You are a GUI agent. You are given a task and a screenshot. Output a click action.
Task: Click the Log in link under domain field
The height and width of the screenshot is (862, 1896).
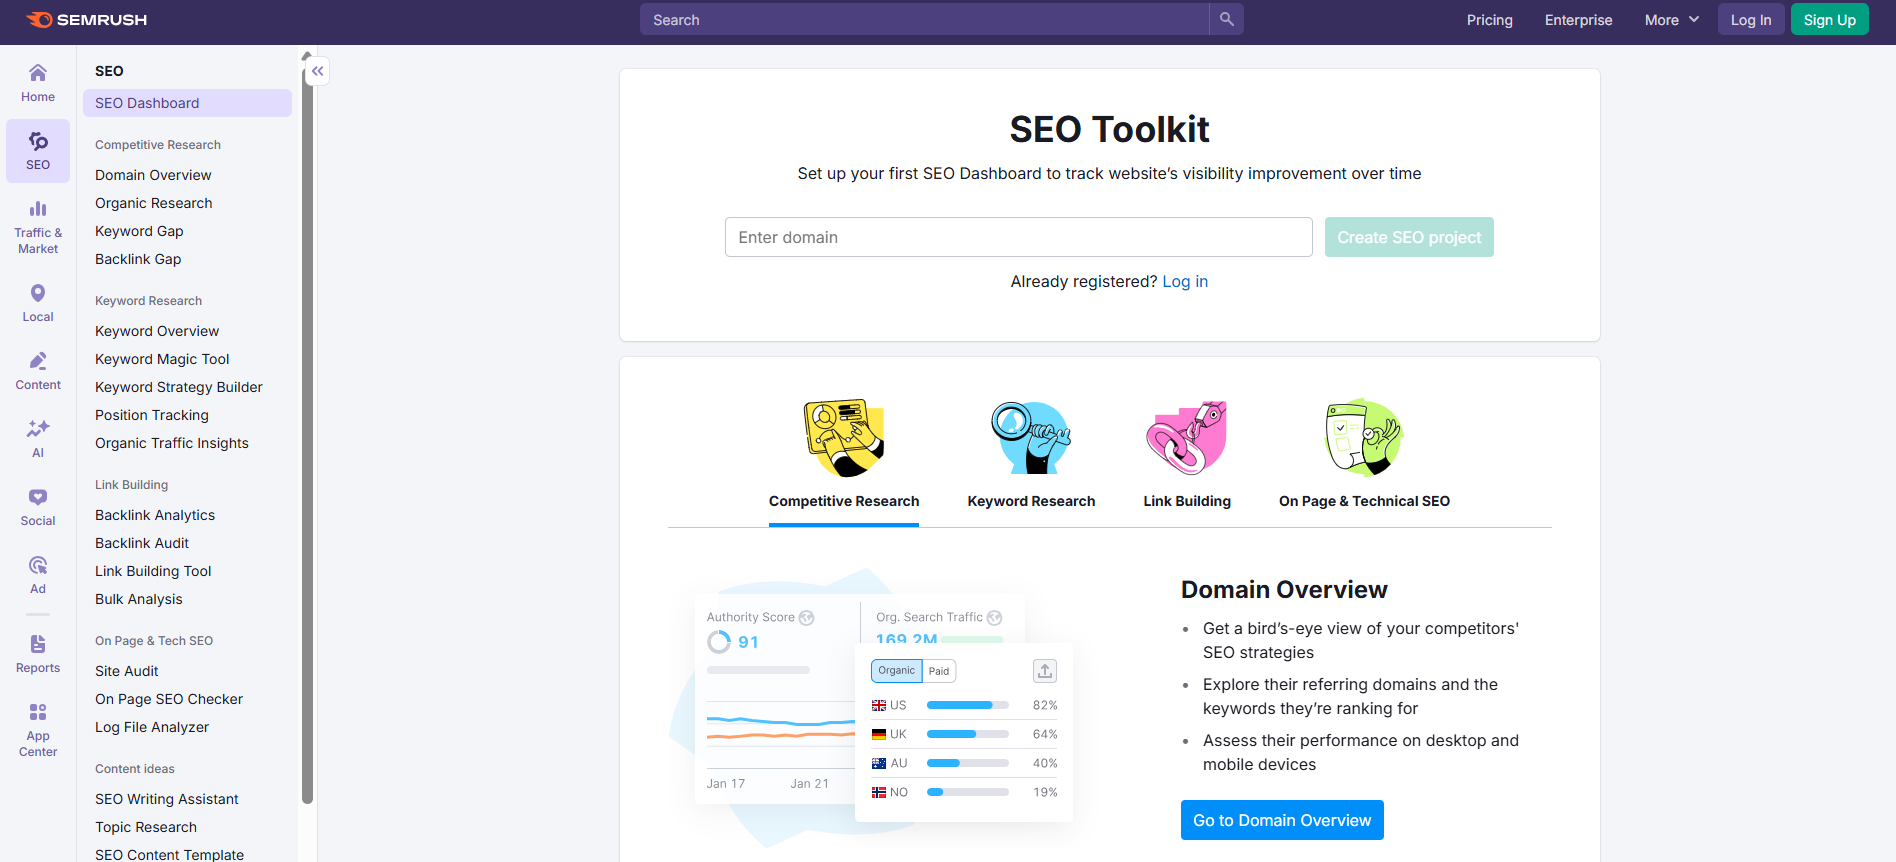1185,282
